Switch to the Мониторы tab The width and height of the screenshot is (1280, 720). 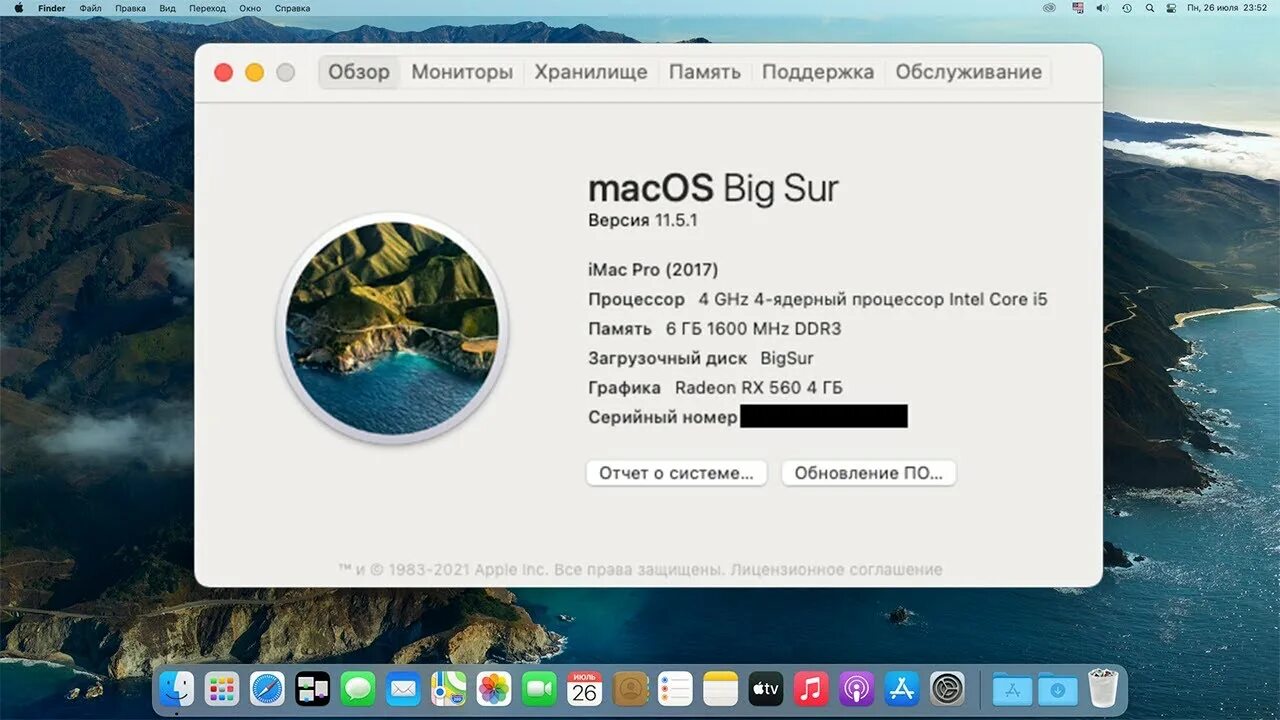point(462,72)
